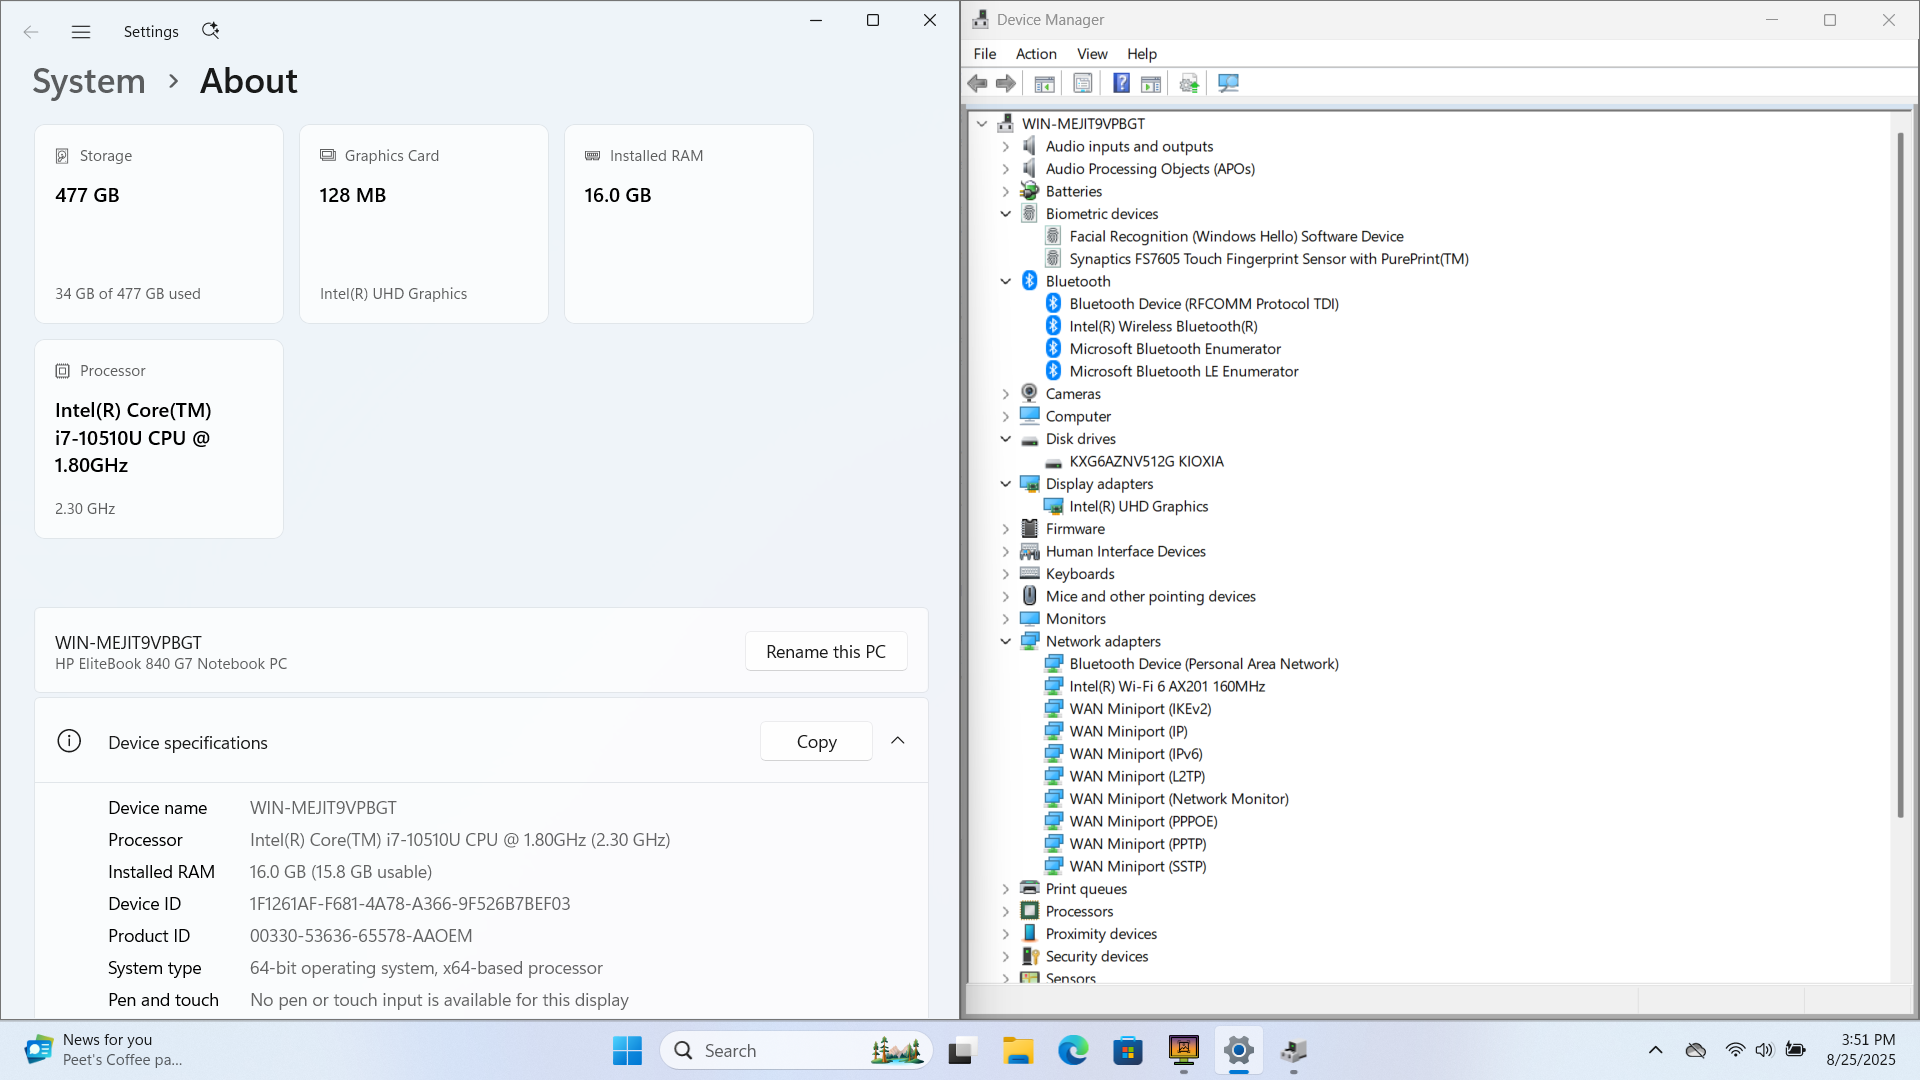Collapse the Device specifications section chevron

pos(898,741)
